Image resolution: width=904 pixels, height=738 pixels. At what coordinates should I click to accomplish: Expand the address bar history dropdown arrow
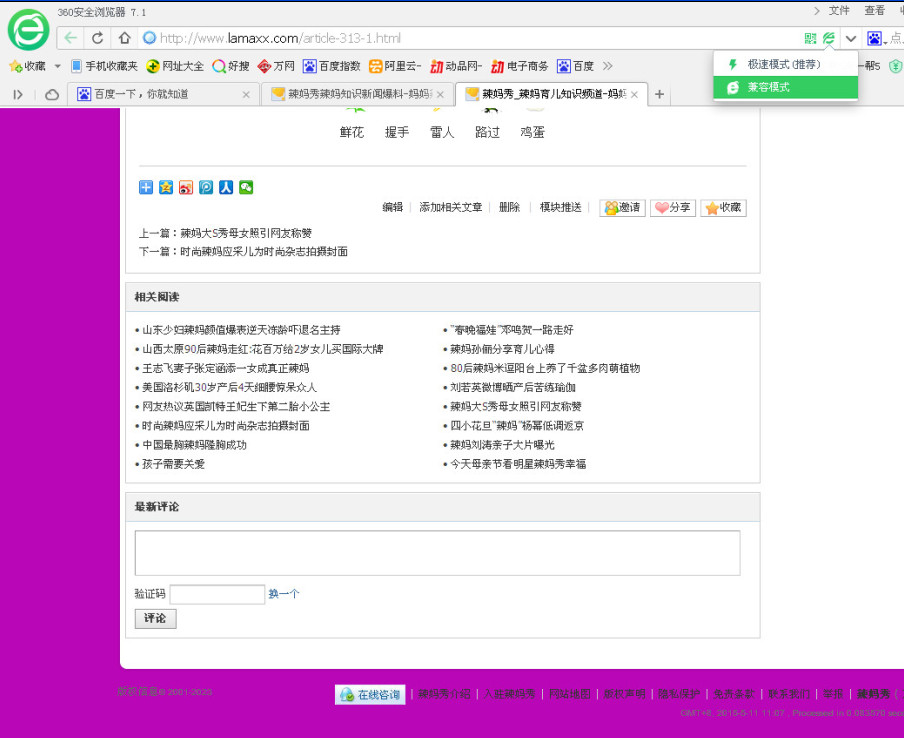pos(851,38)
